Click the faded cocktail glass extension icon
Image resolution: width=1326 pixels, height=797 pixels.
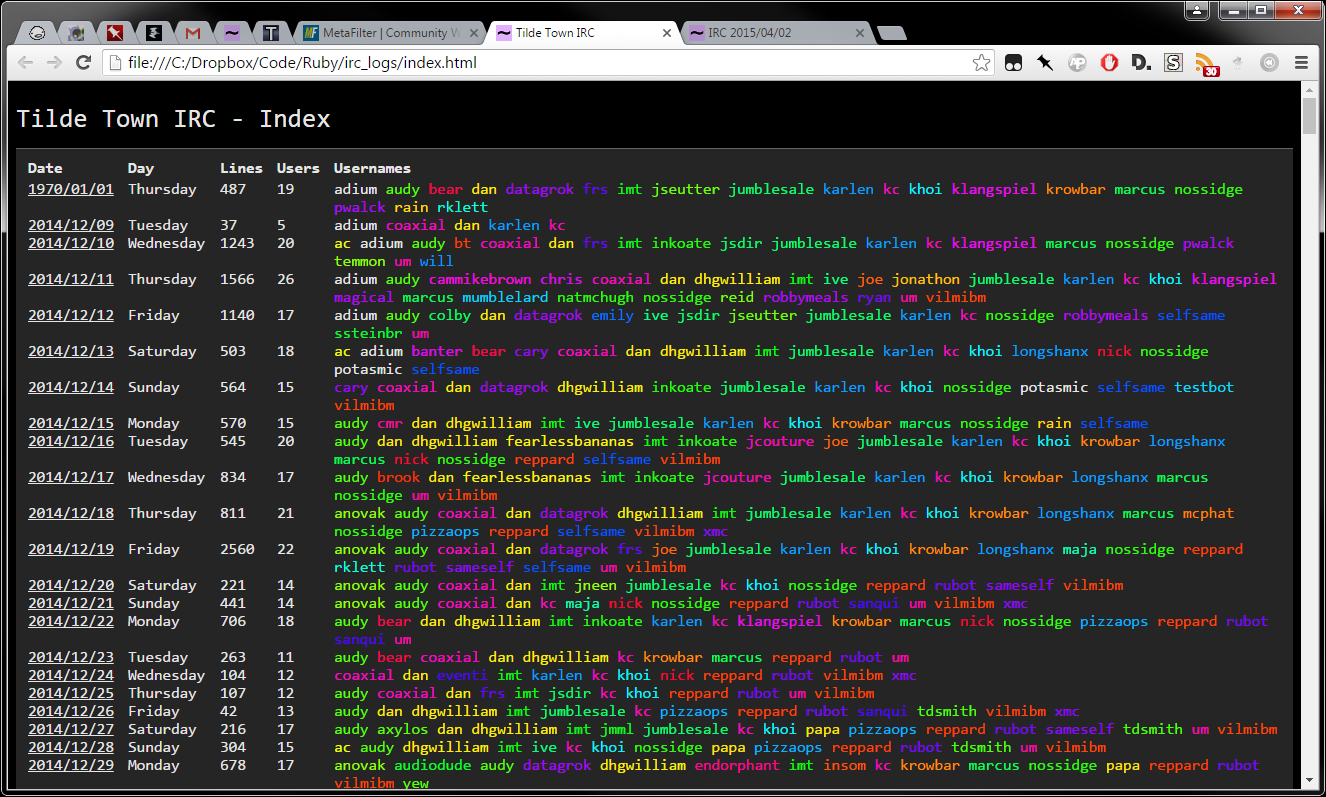(1237, 63)
